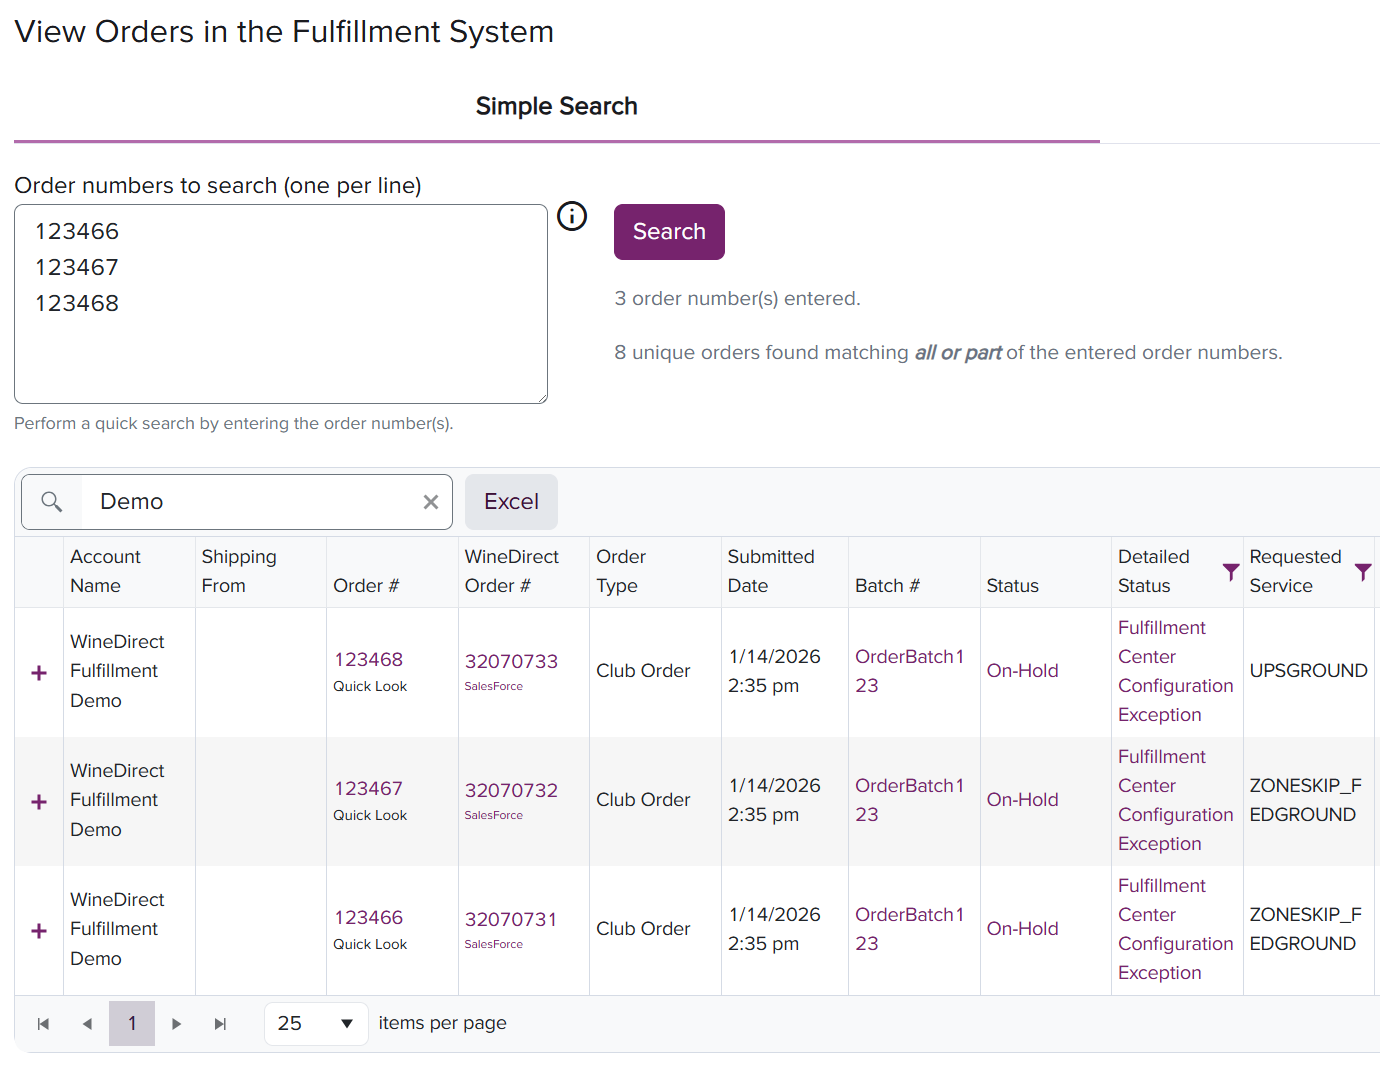The width and height of the screenshot is (1380, 1066).
Task: Click the magnifying glass search icon
Action: click(x=52, y=502)
